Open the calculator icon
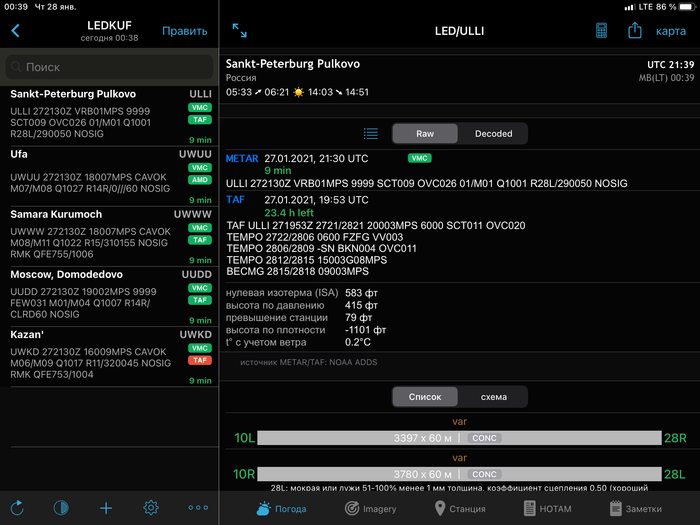700x525 pixels. (x=601, y=31)
